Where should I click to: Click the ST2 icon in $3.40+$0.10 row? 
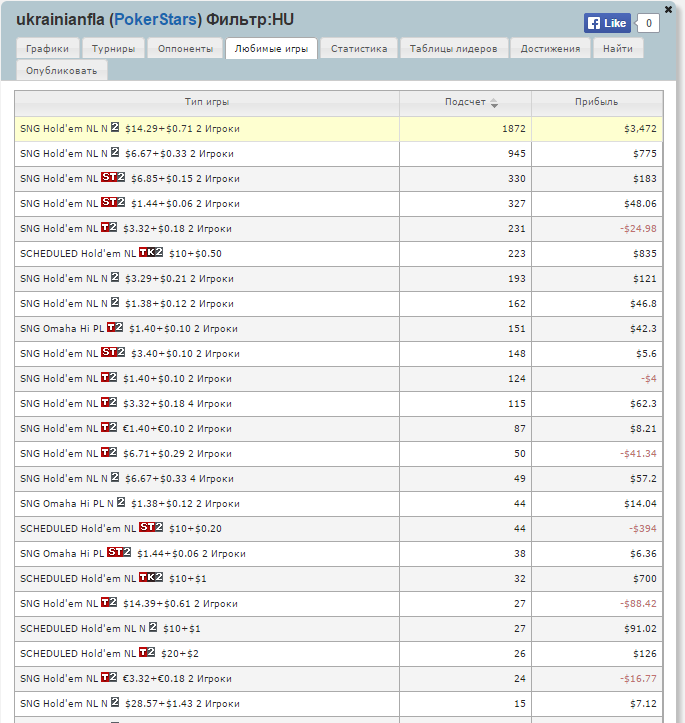[113, 352]
